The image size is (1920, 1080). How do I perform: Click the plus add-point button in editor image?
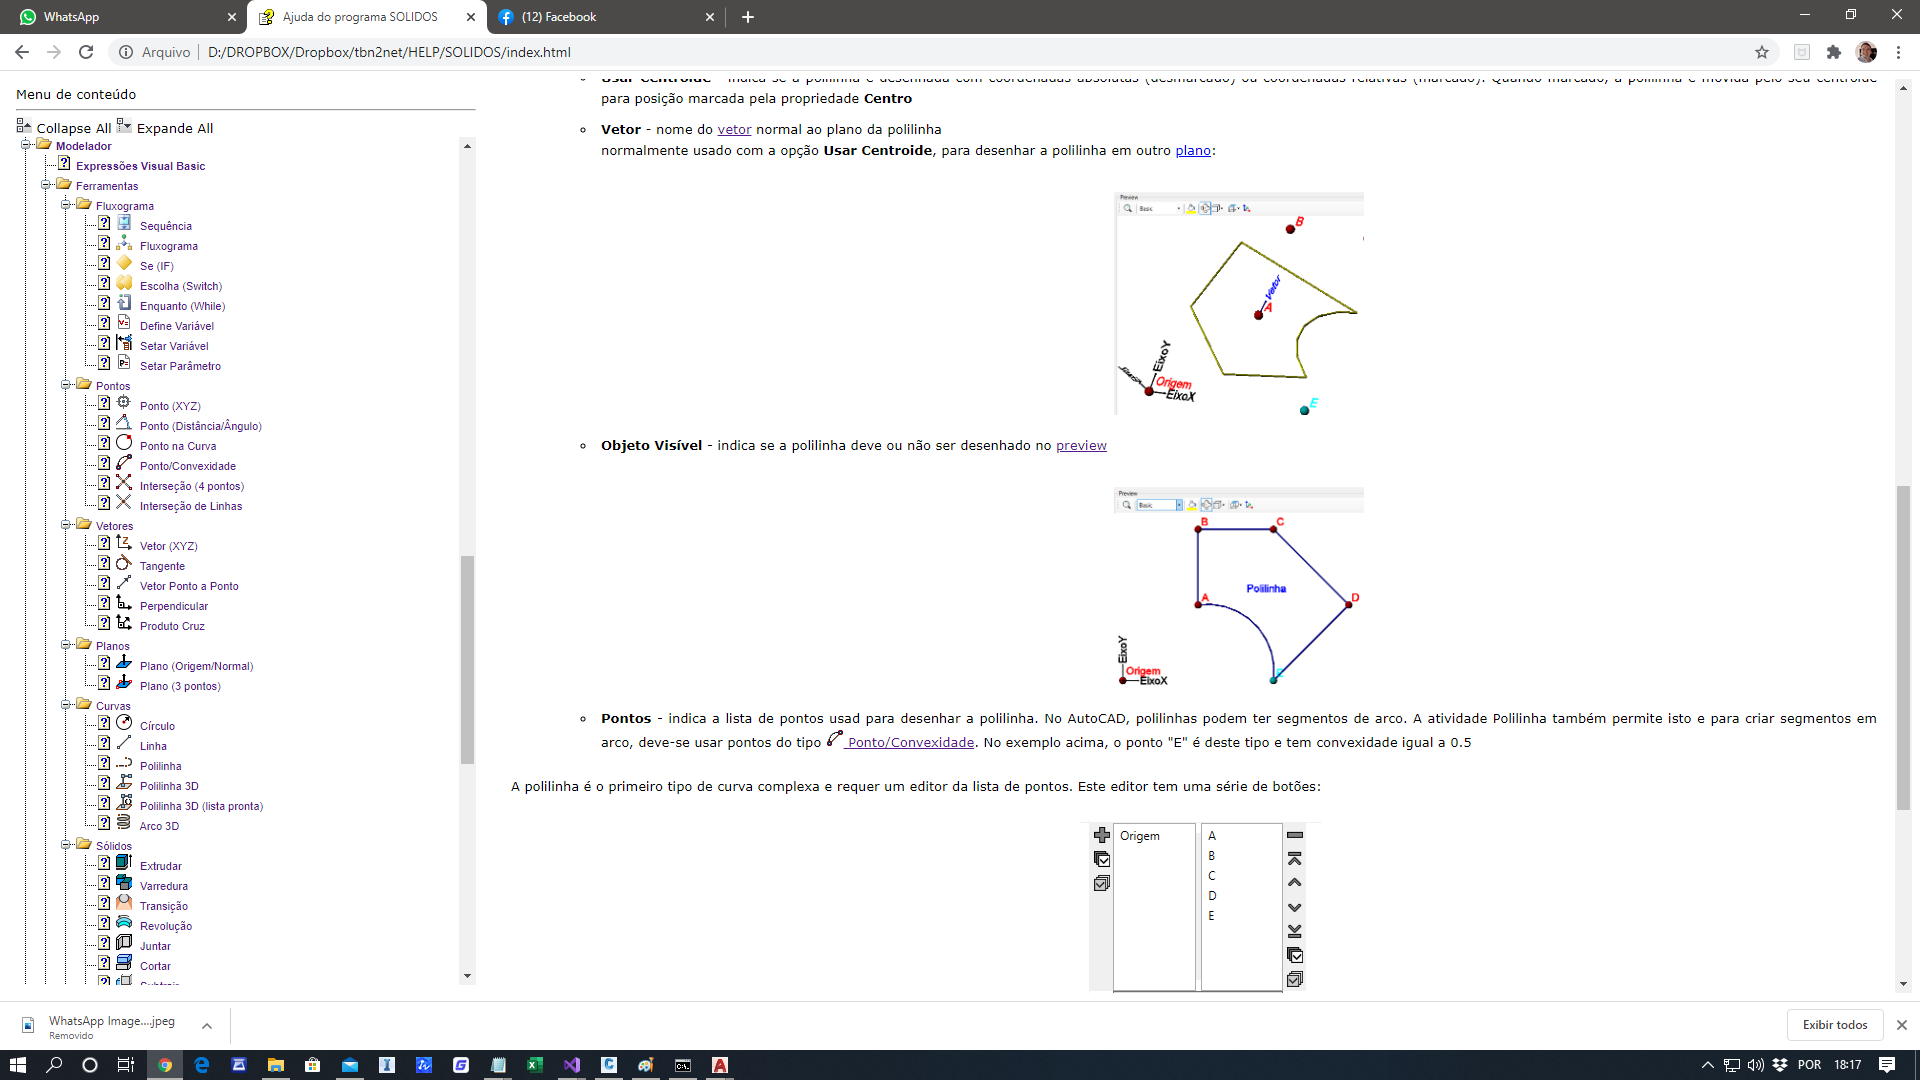point(1102,835)
